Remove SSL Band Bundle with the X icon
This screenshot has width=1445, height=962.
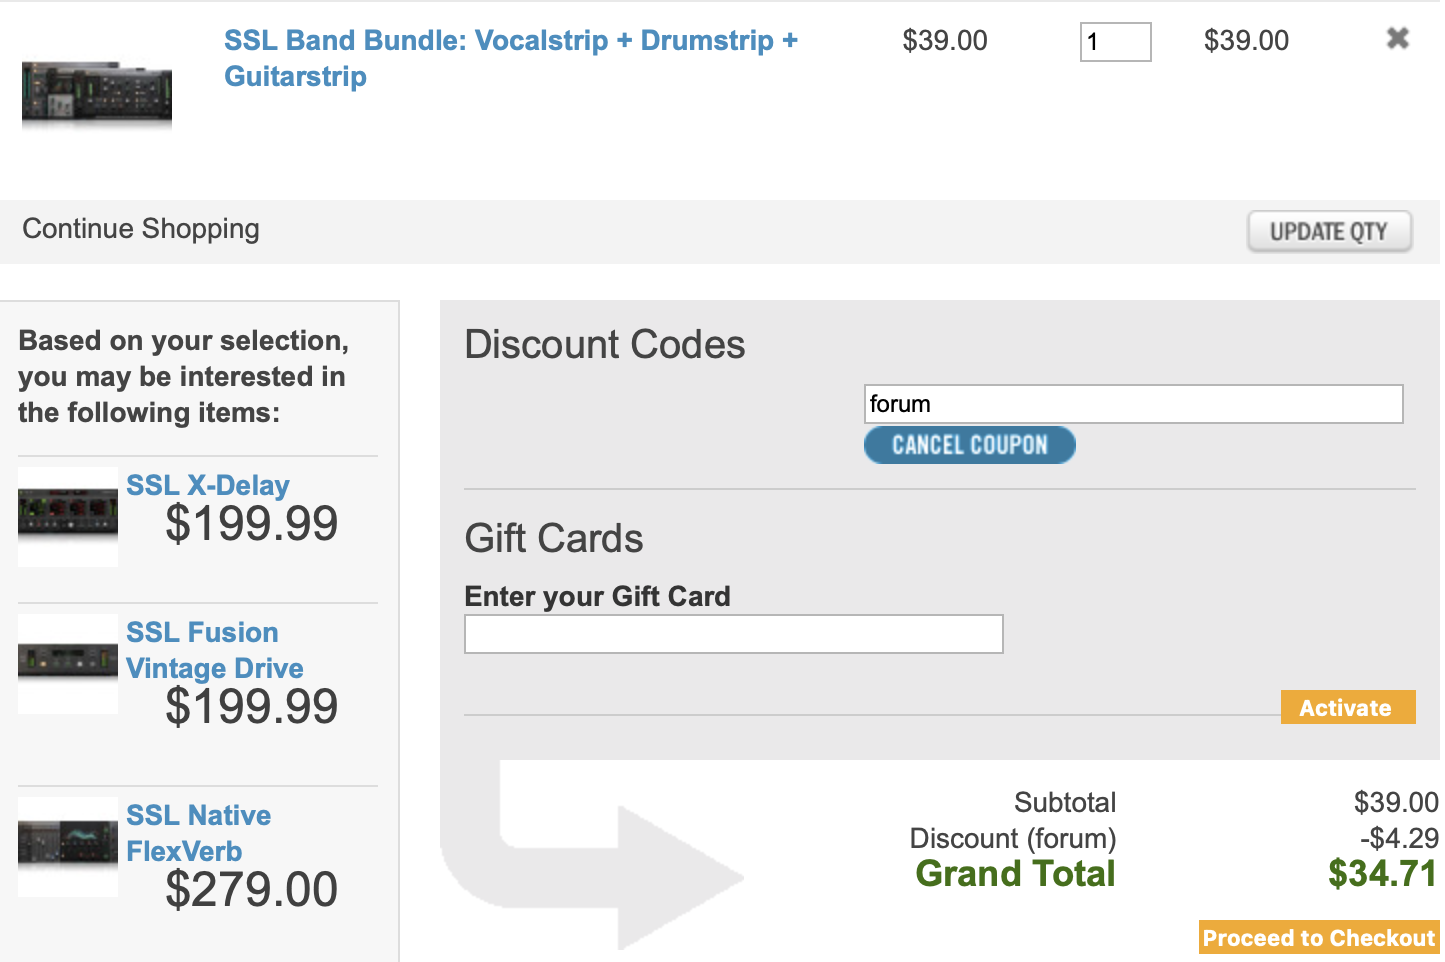[x=1397, y=39]
